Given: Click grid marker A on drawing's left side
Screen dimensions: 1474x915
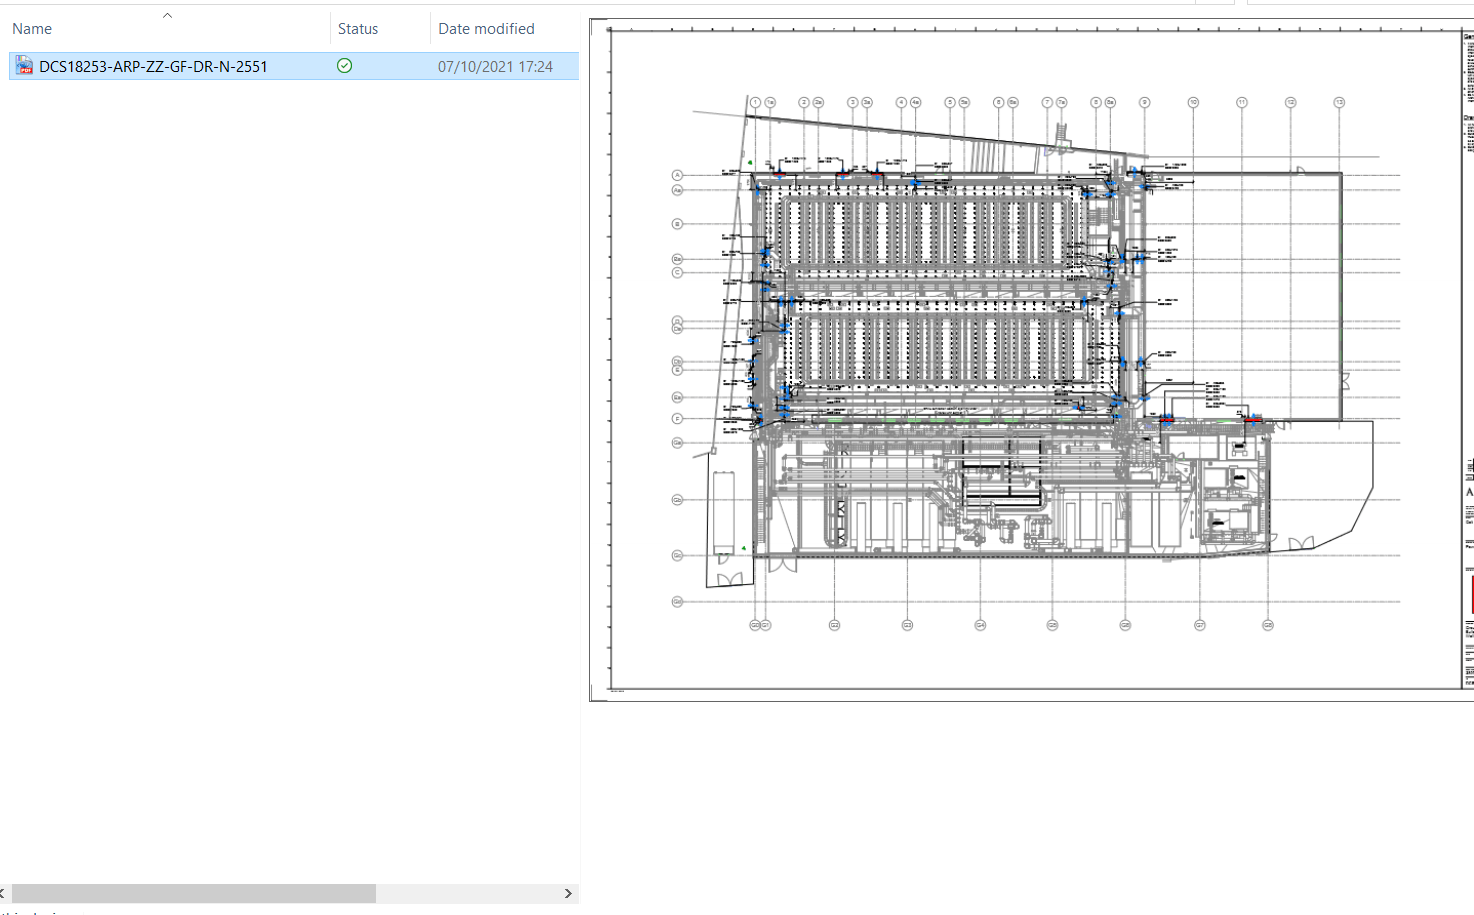Looking at the screenshot, I should pyautogui.click(x=677, y=175).
